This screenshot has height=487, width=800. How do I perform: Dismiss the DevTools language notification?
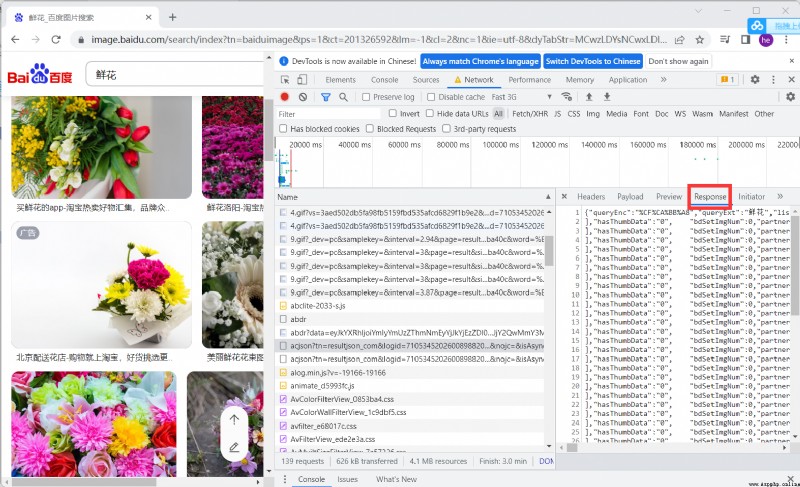point(791,61)
